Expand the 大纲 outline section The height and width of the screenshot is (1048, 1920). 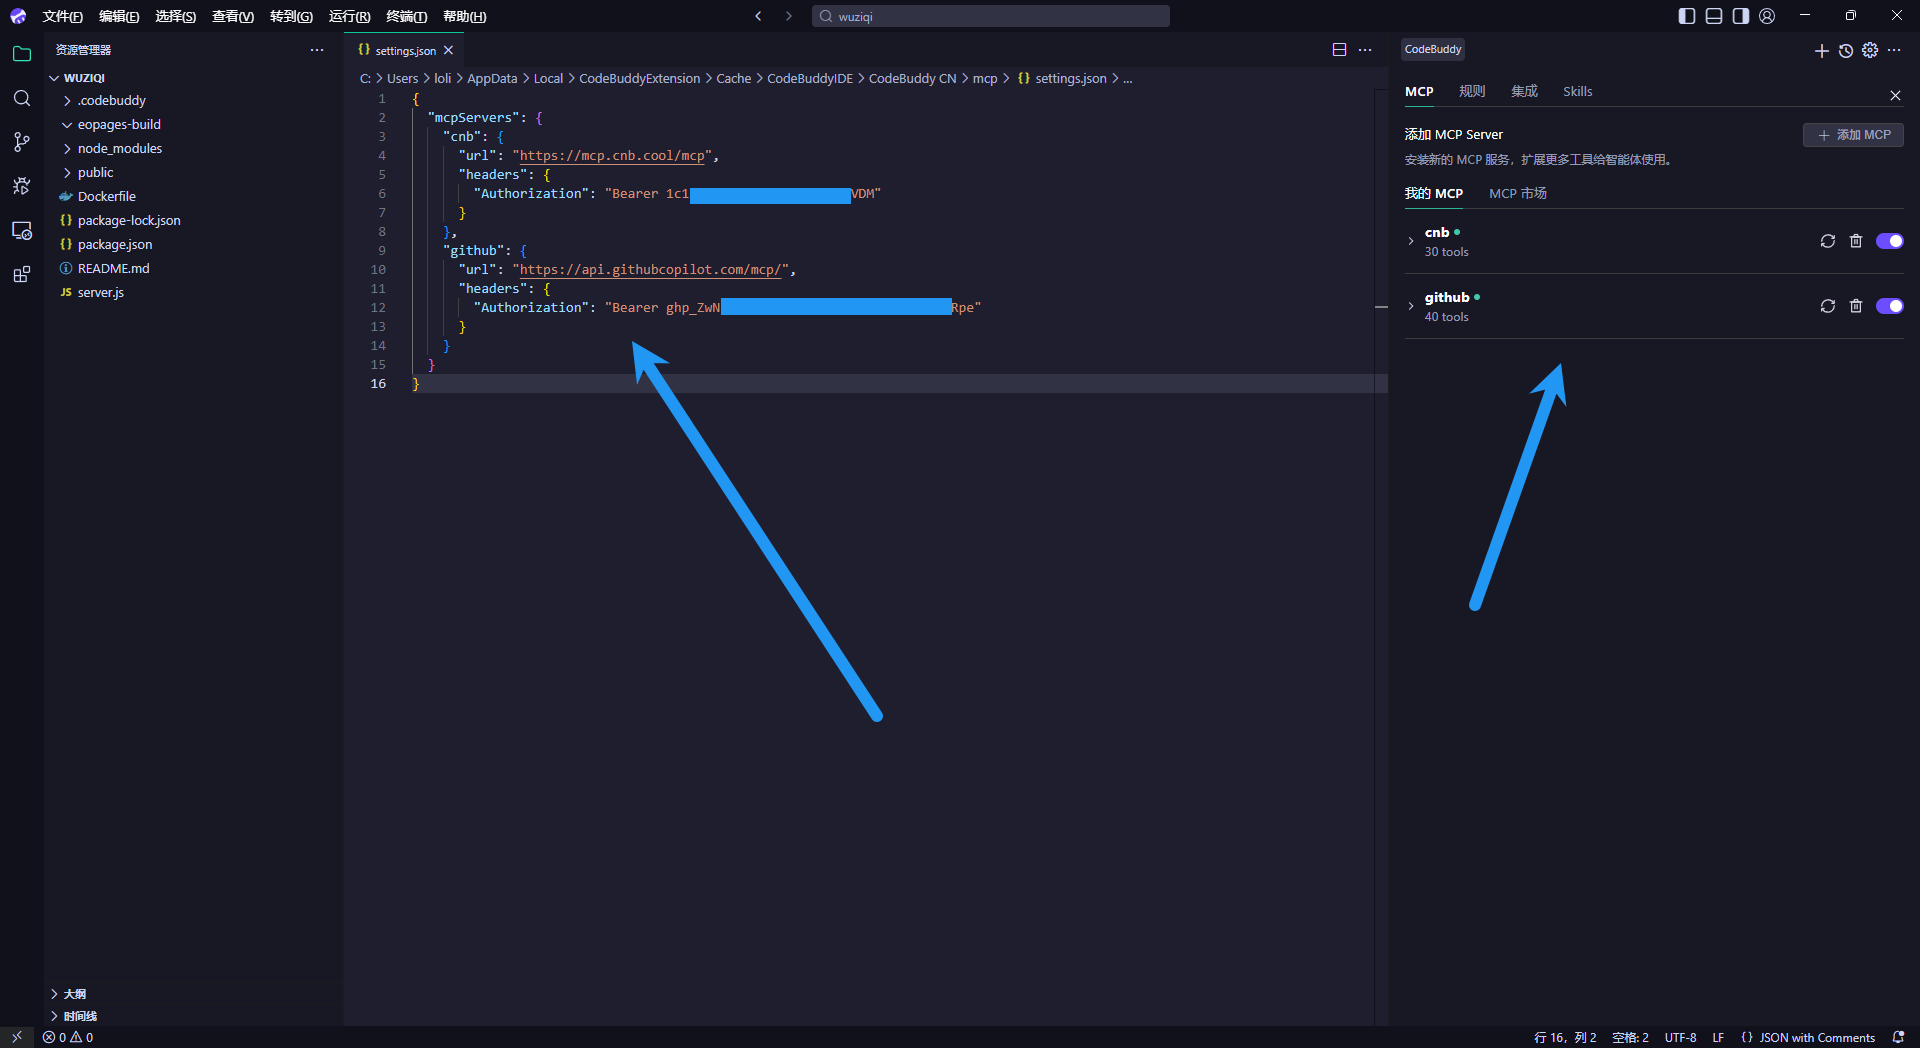tap(74, 994)
